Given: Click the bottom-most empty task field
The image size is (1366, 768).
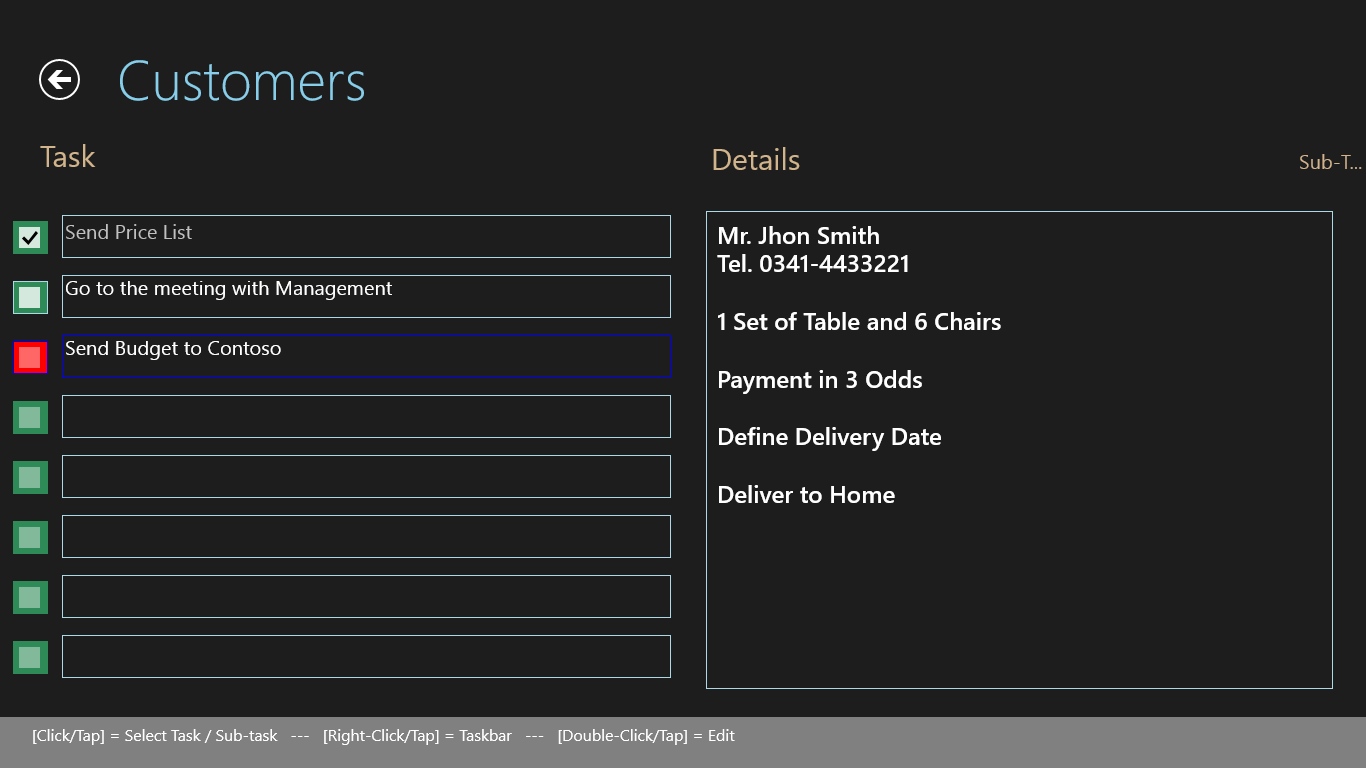Looking at the screenshot, I should [365, 656].
